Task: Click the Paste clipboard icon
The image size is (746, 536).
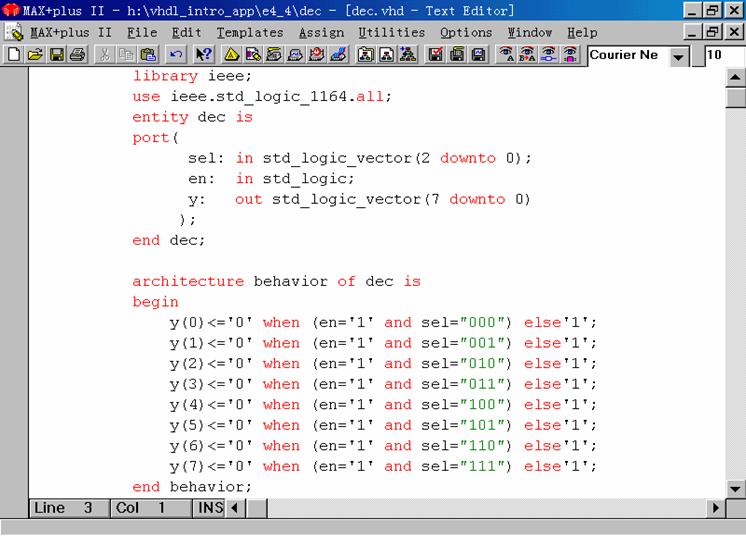Action: click(149, 55)
